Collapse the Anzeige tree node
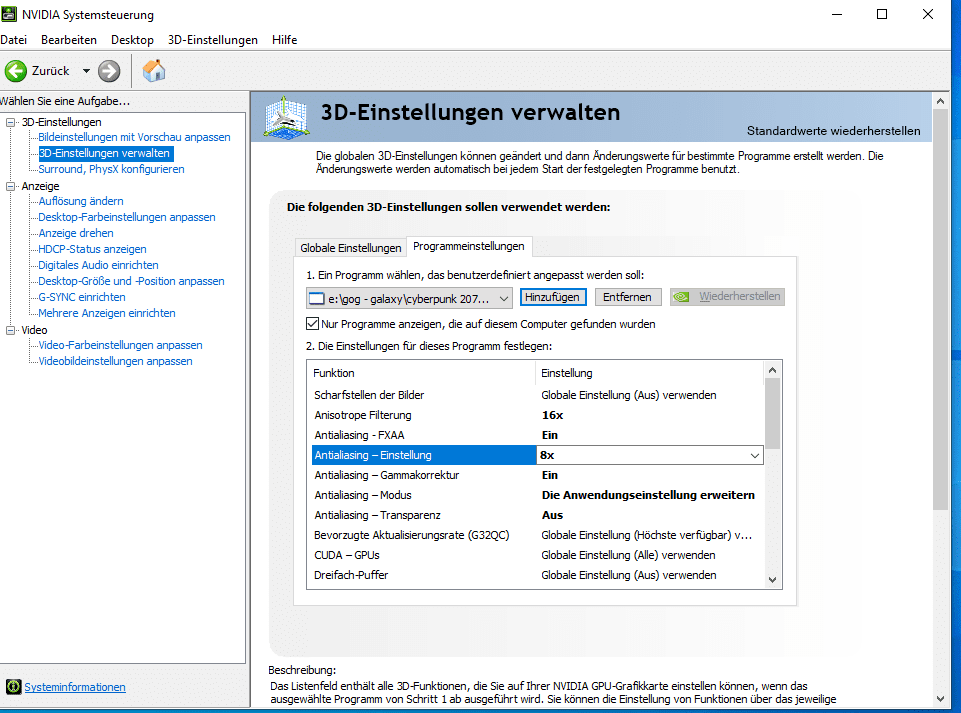961x713 pixels. (10, 186)
